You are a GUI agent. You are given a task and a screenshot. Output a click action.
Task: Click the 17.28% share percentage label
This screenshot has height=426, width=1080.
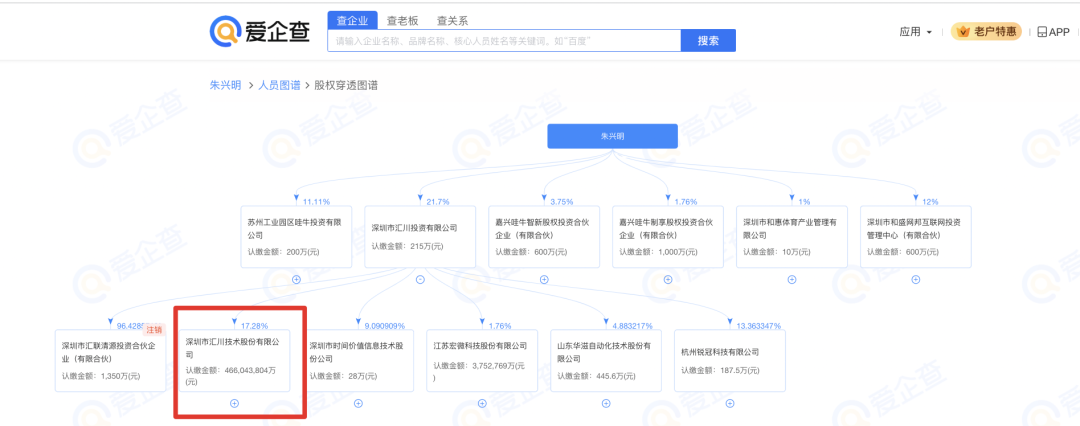pos(254,325)
